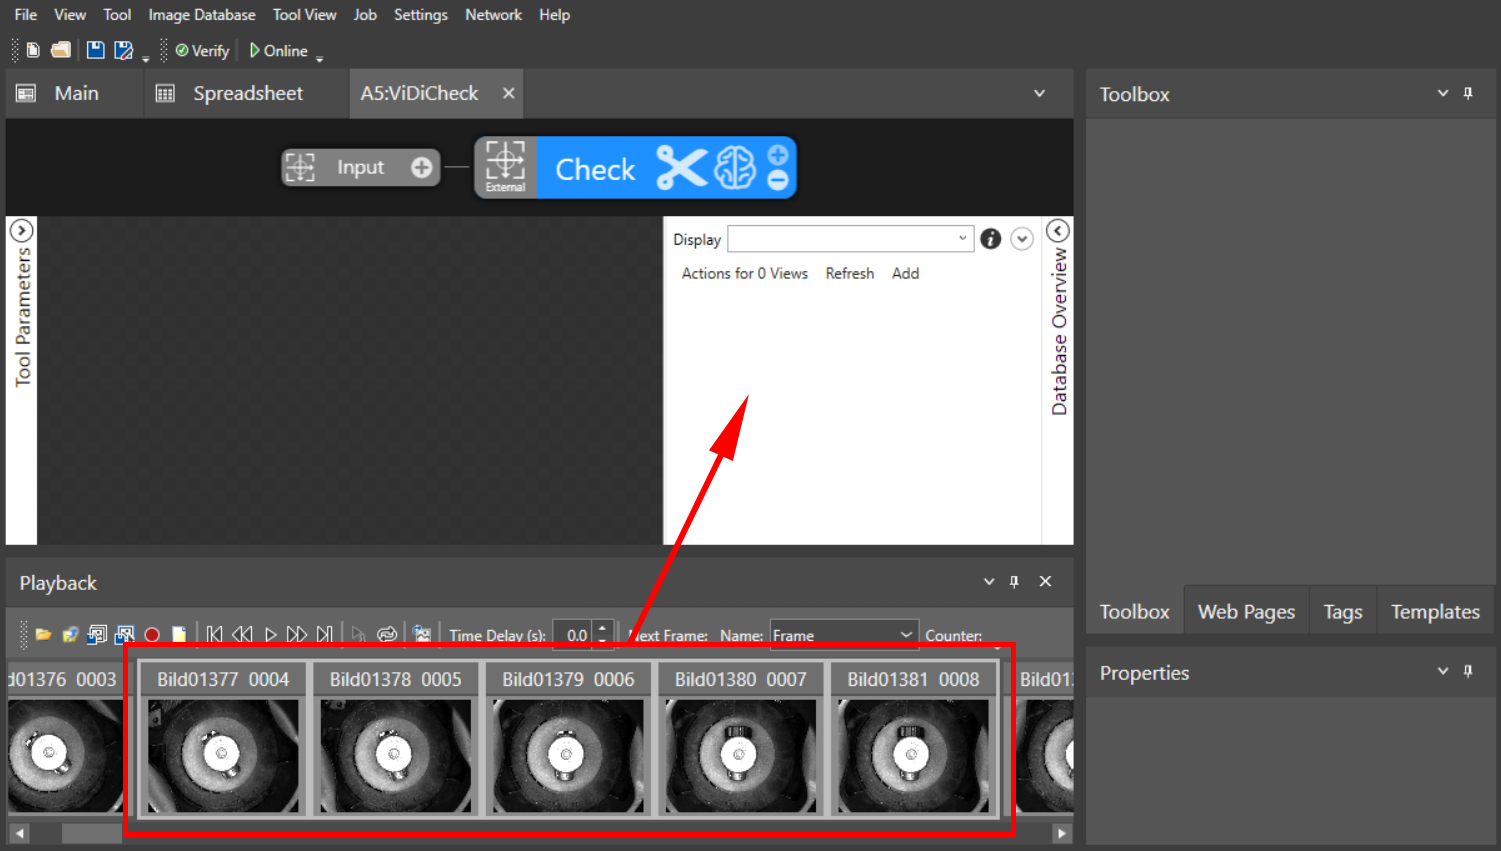Click Refresh in the views panel
1501x851 pixels.
(x=849, y=273)
